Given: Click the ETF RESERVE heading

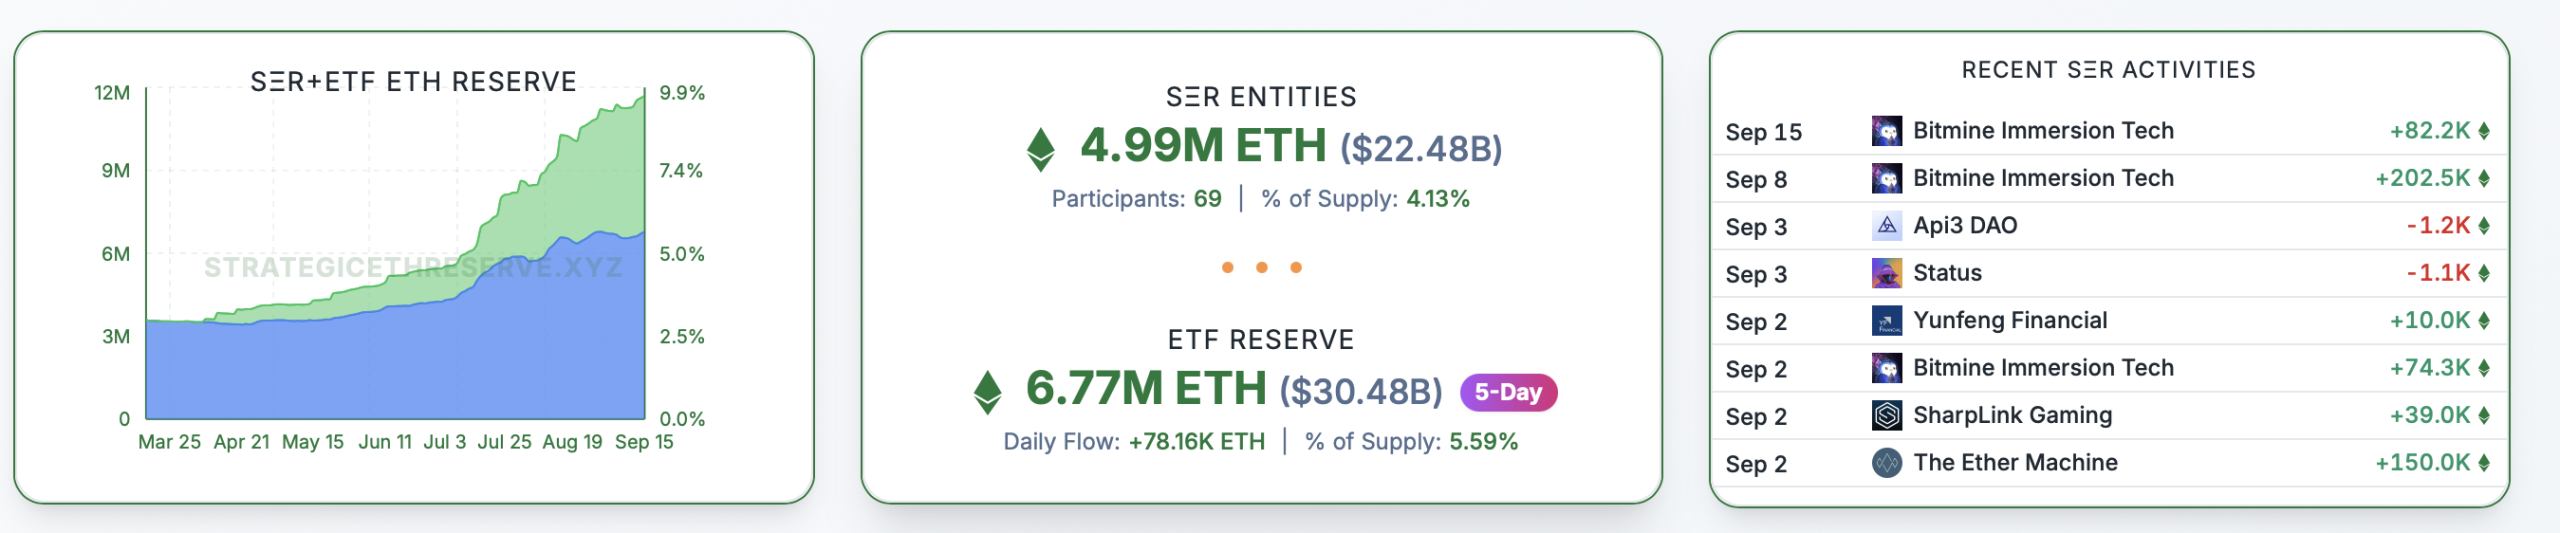Looking at the screenshot, I should 1261,340.
